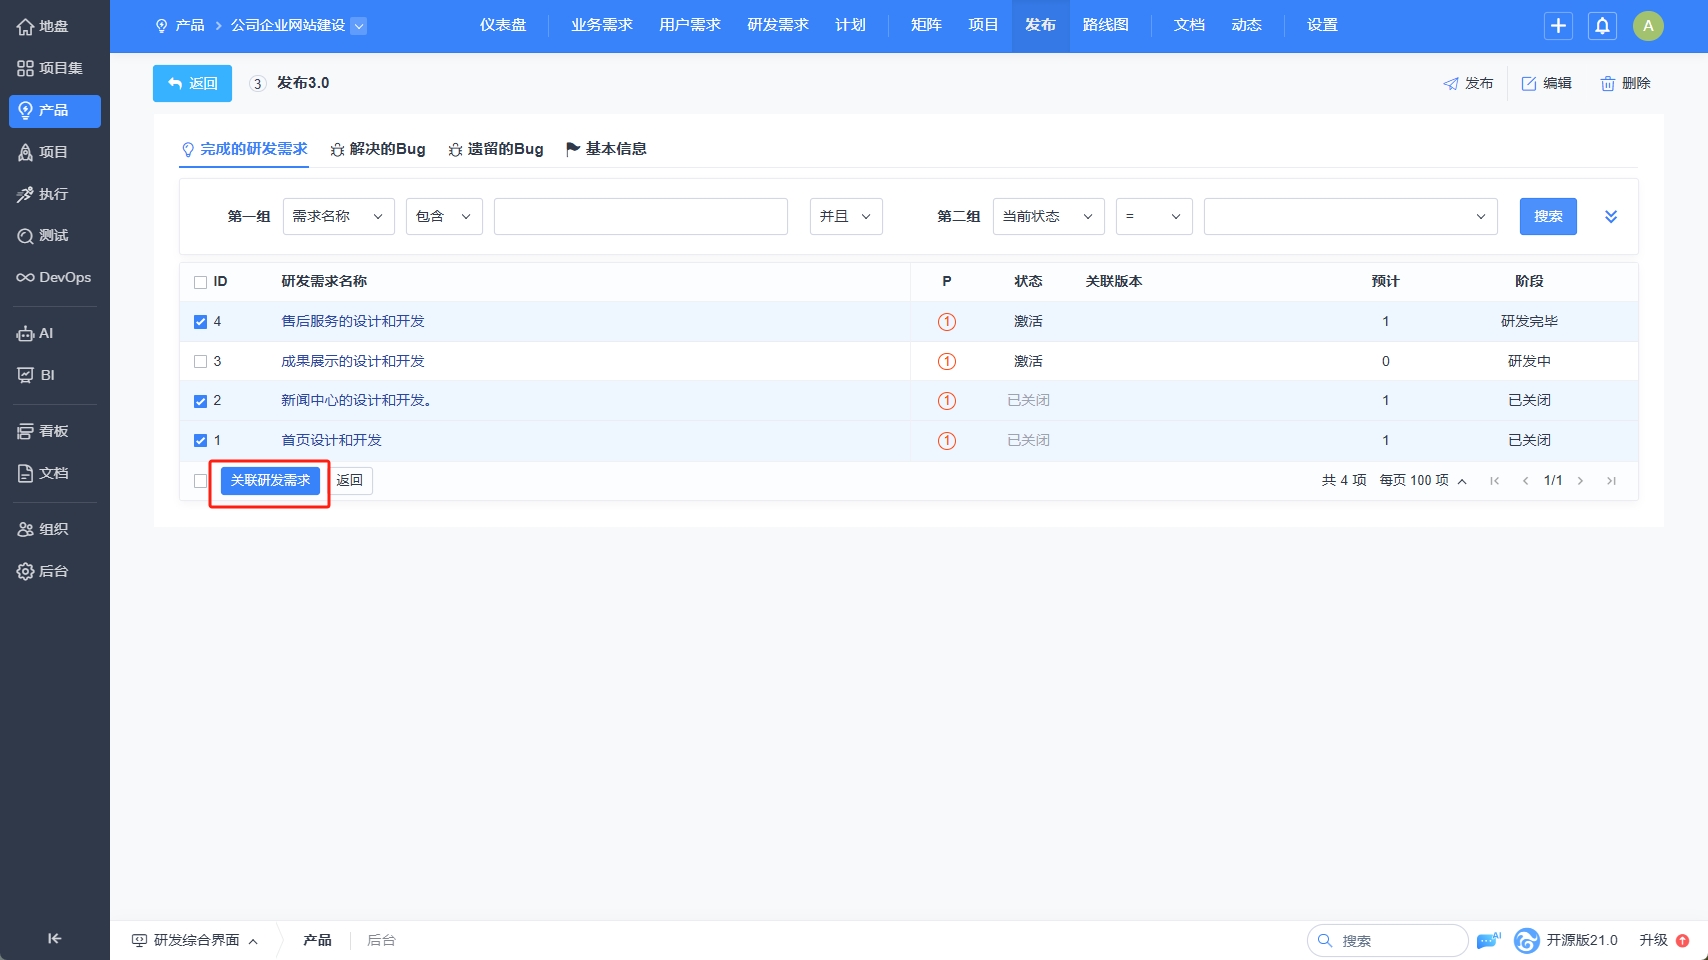Open the 售后服务的设计和开发 requirement link
Screen dimensions: 1708x960
click(353, 321)
